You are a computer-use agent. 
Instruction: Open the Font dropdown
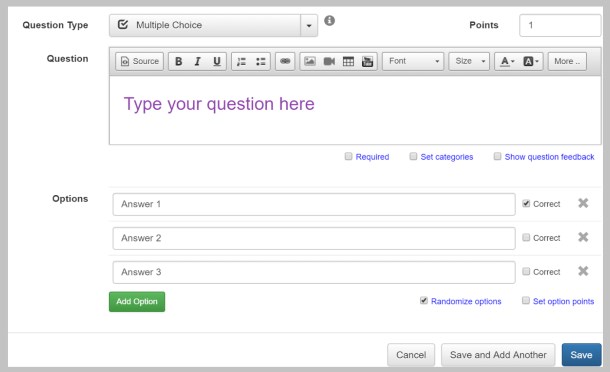pyautogui.click(x=413, y=61)
